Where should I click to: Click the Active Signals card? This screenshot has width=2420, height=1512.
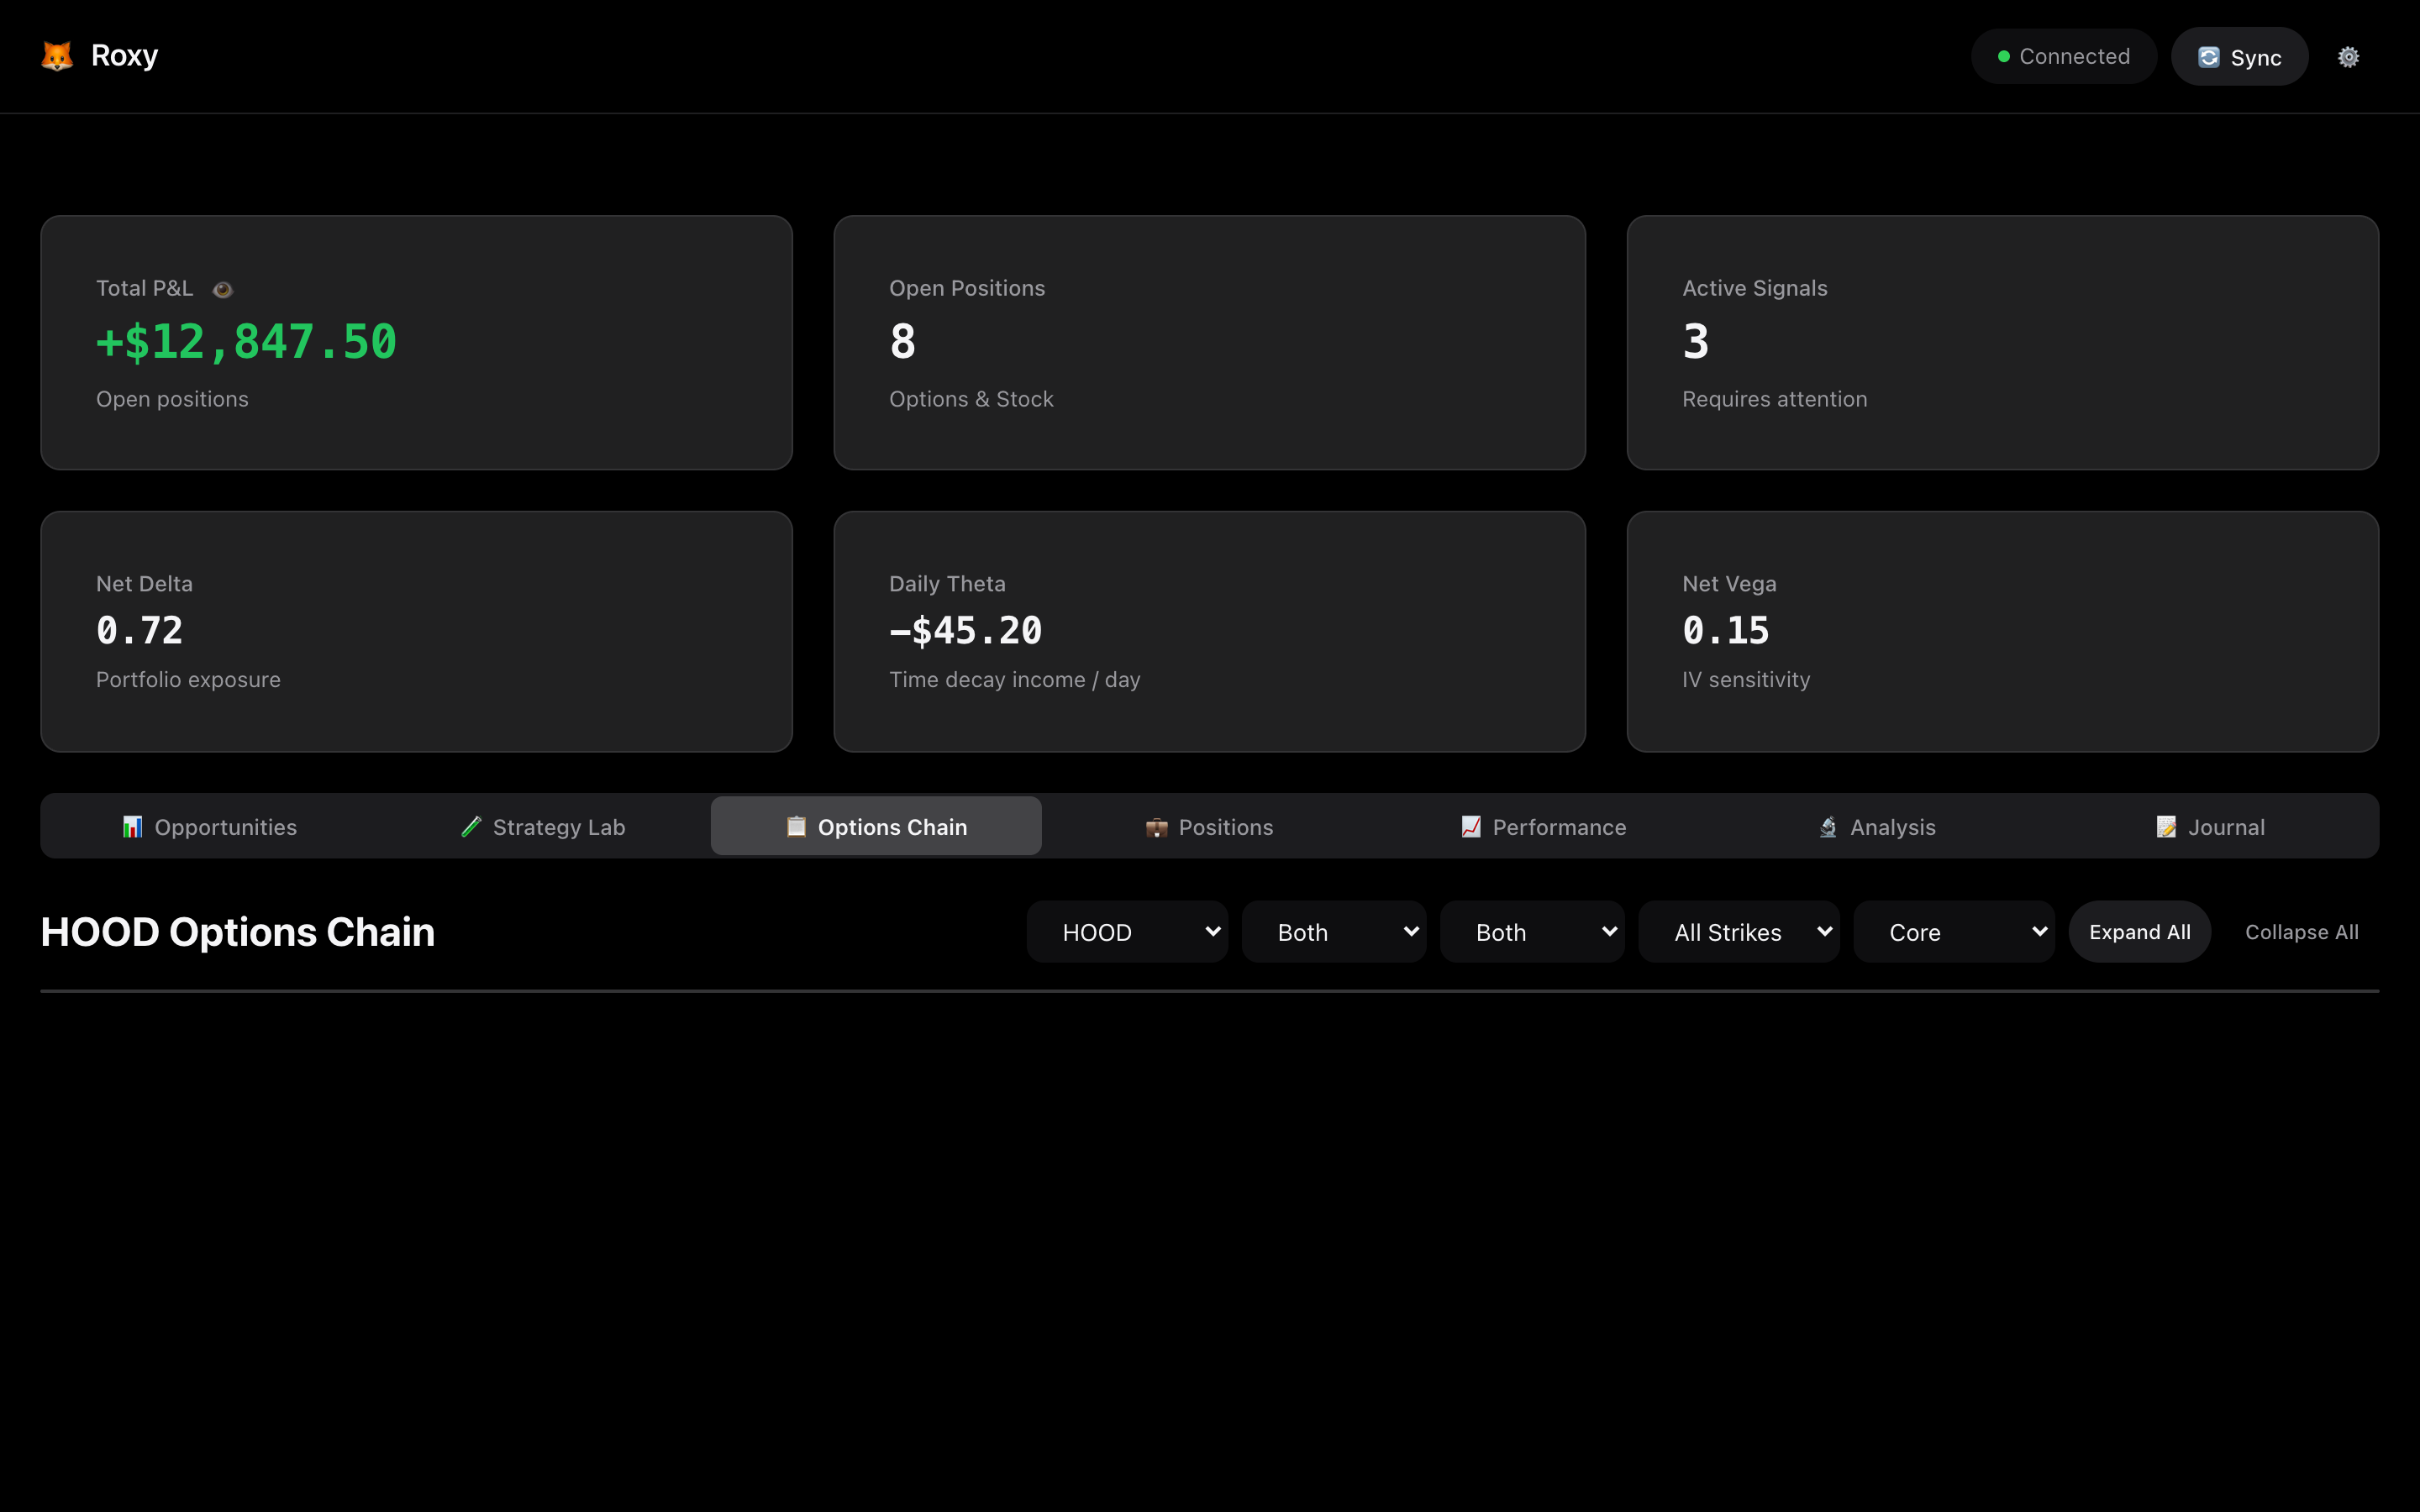coord(2002,343)
